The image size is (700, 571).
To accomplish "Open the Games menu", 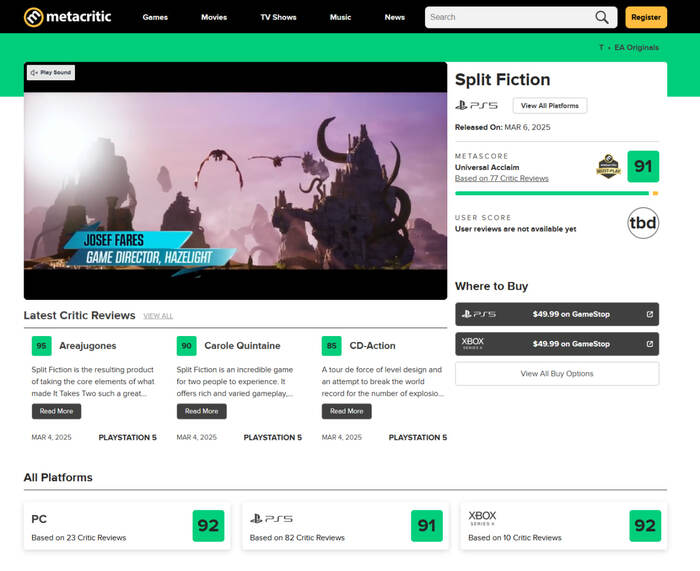I will click(x=155, y=17).
